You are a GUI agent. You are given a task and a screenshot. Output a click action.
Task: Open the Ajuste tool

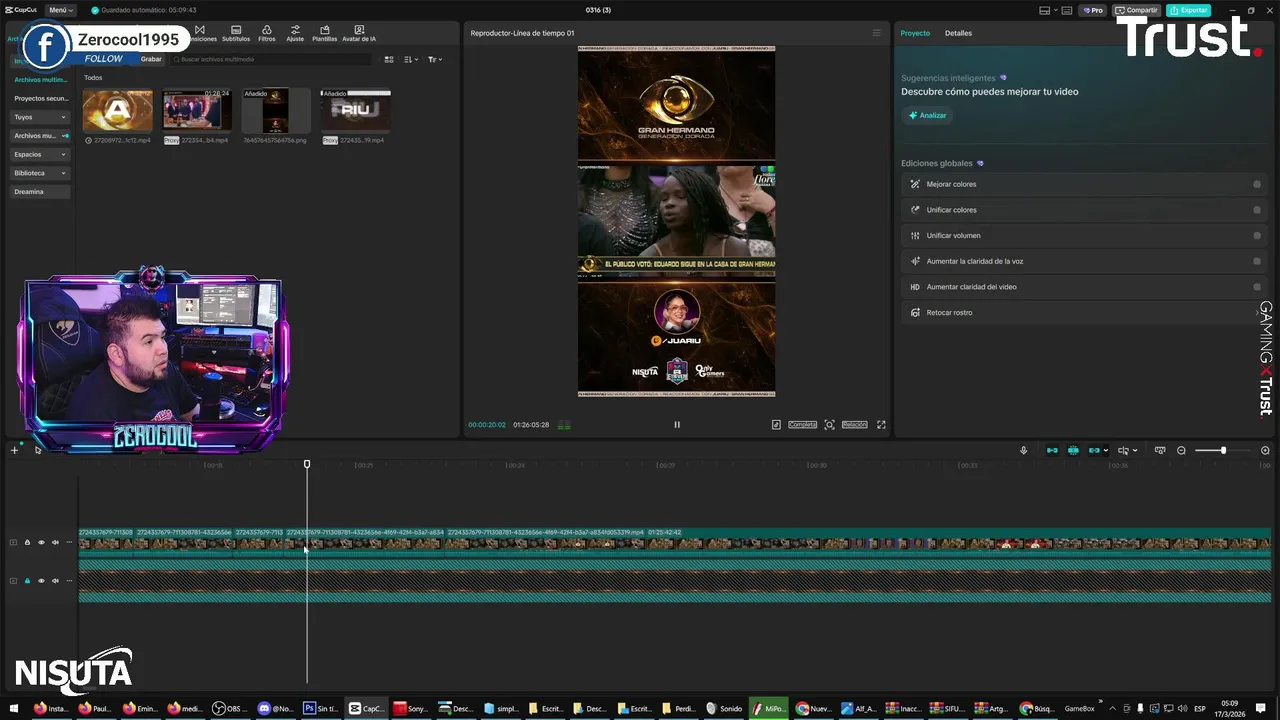(x=295, y=34)
